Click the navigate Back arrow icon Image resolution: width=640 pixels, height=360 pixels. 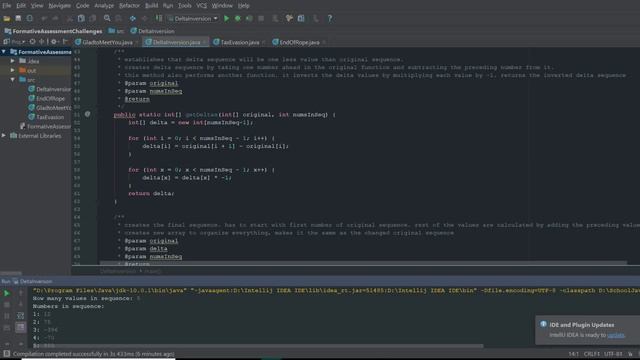click(133, 18)
